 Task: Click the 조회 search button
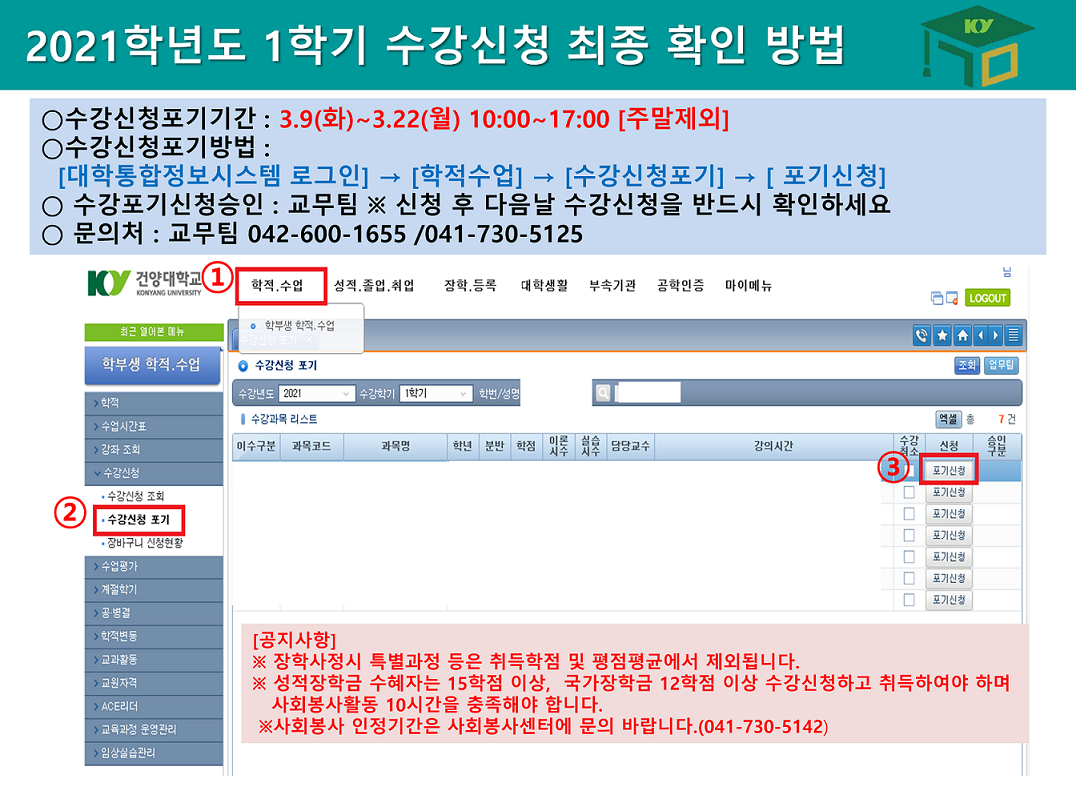(966, 366)
